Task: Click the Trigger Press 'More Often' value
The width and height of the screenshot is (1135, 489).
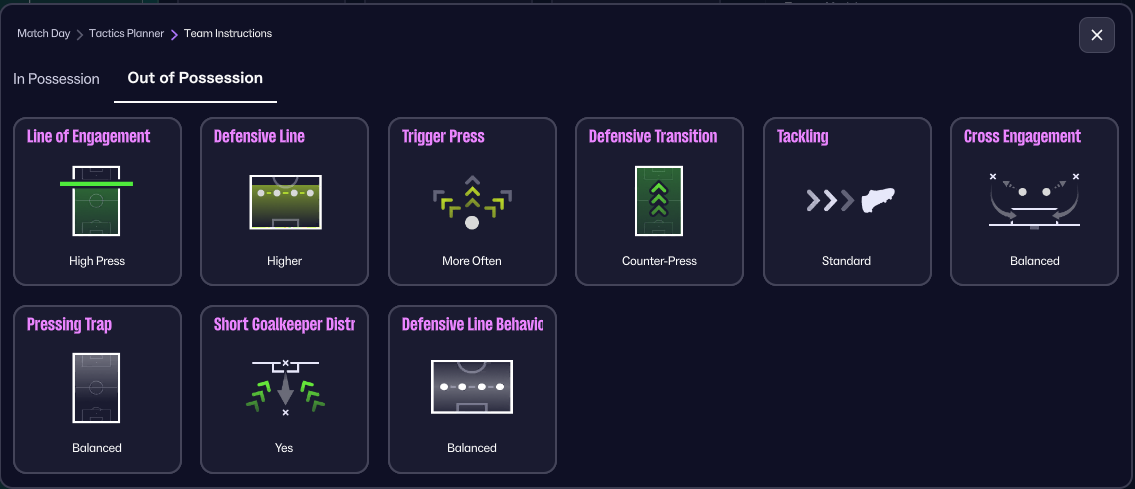Action: pyautogui.click(x=472, y=261)
